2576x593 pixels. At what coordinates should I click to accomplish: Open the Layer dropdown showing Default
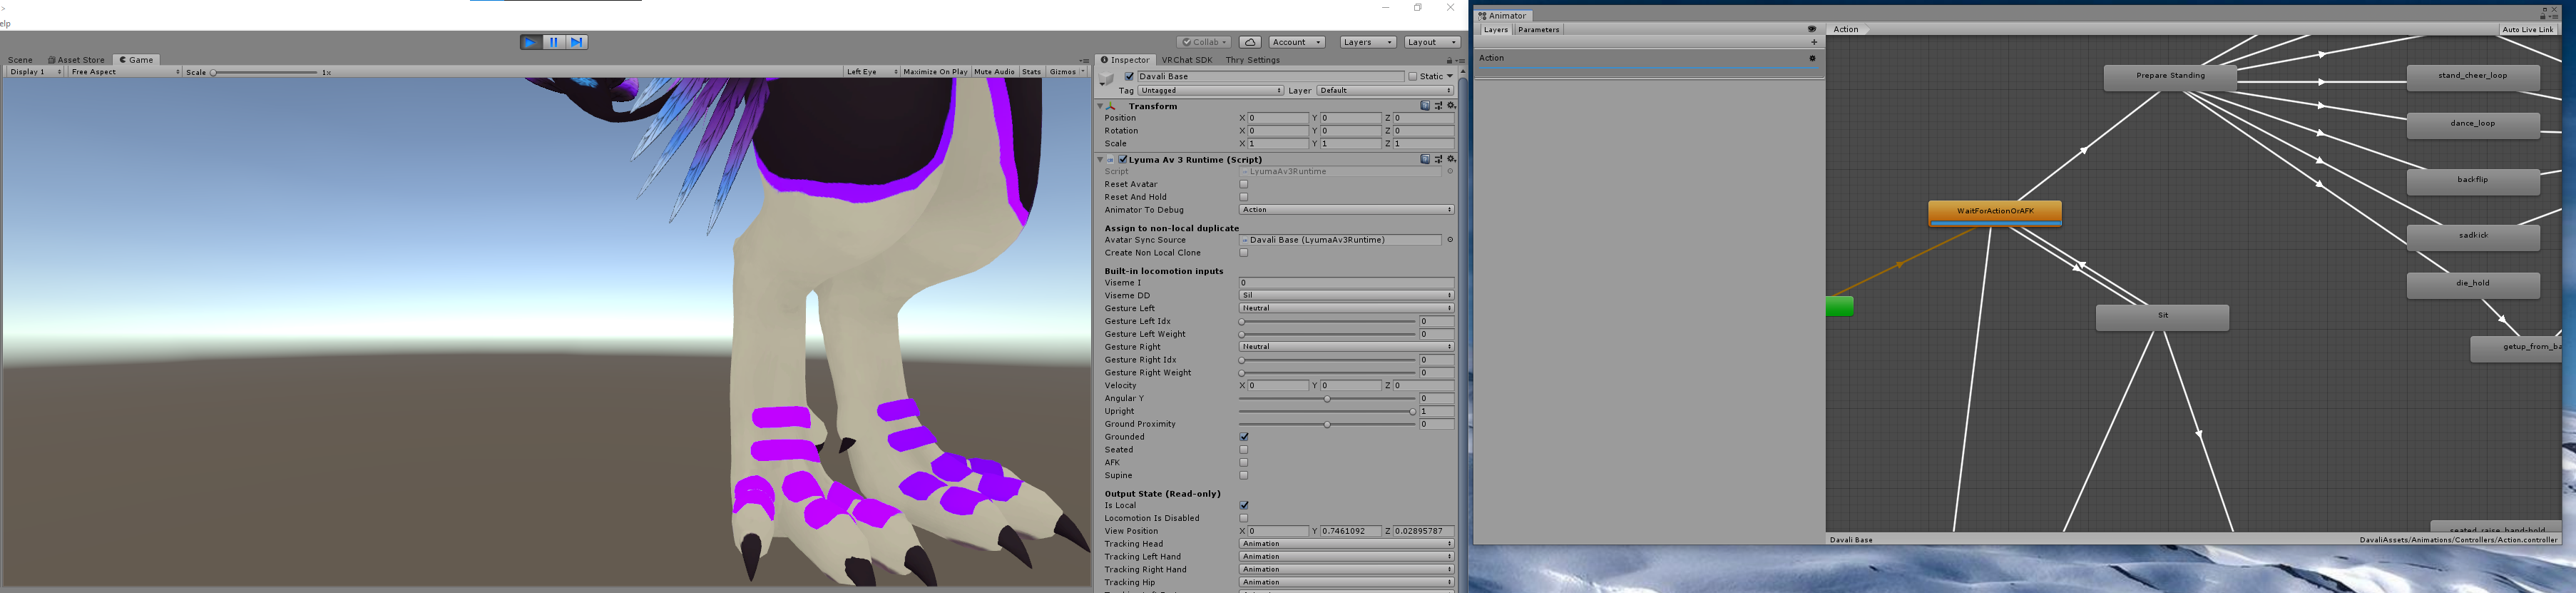[x=1385, y=90]
